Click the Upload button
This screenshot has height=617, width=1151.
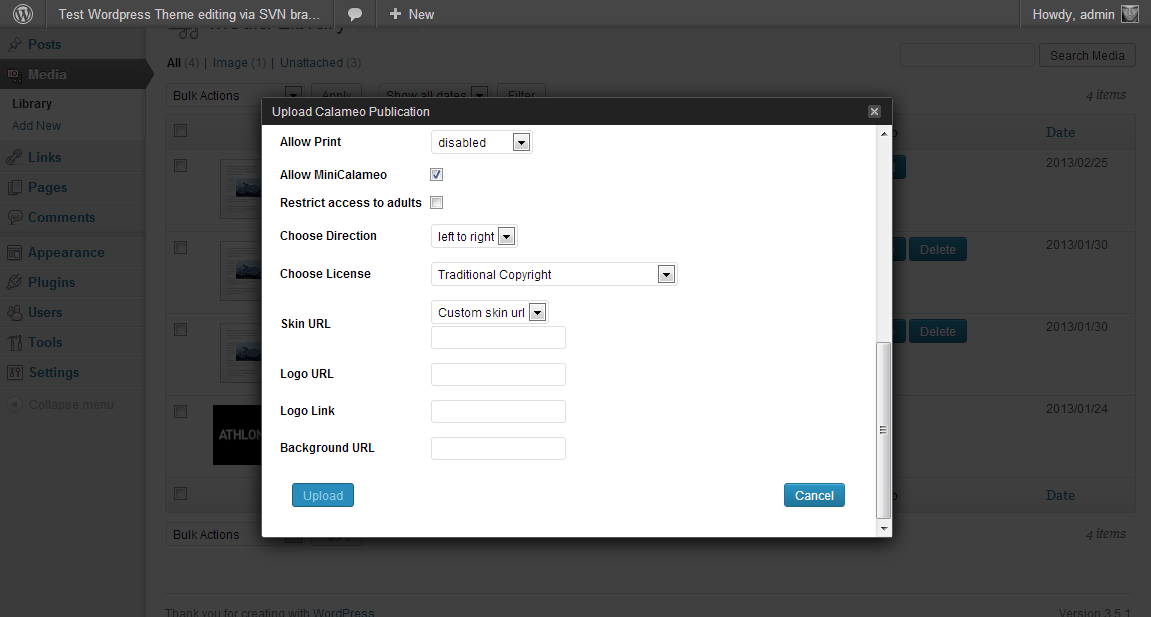point(323,495)
